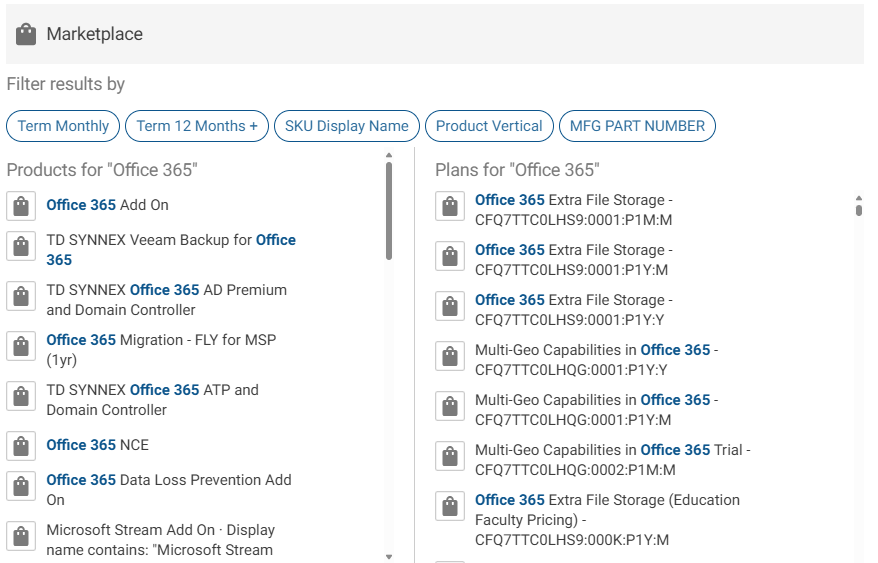Click bag icon for Multi-Geo Capabilities P1Y:Y plan
Screen dimensions: 878x563
(450, 356)
